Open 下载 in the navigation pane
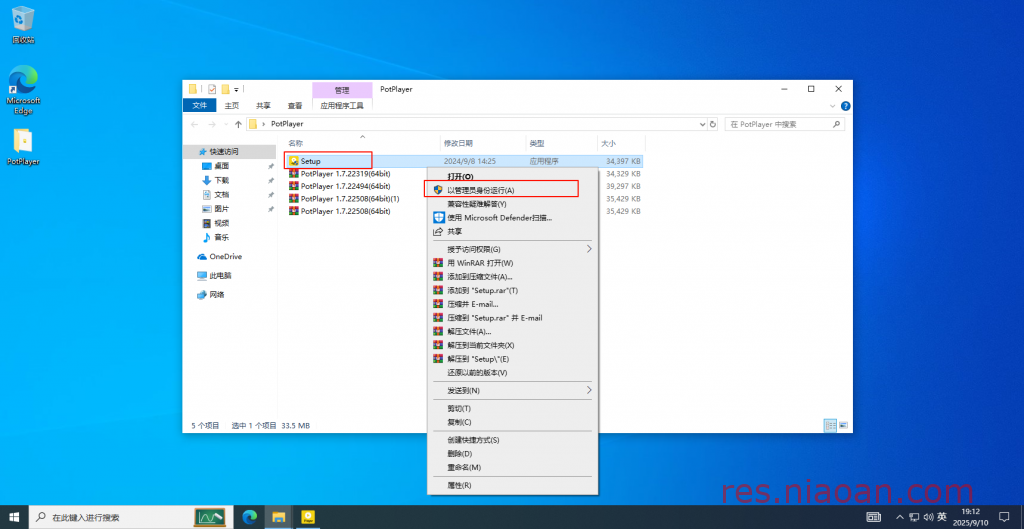 (x=221, y=180)
